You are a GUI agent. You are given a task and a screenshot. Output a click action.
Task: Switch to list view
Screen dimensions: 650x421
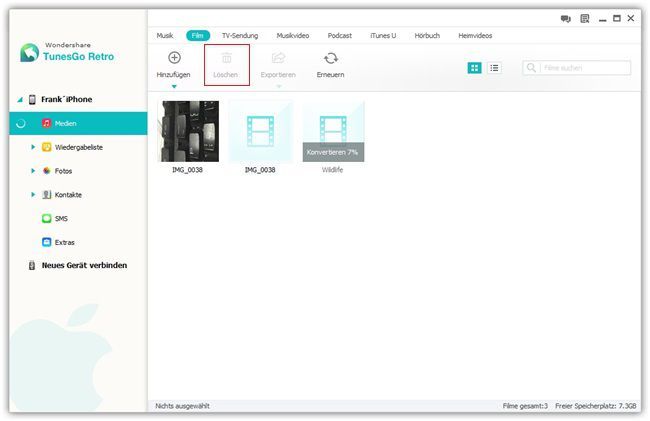[494, 68]
